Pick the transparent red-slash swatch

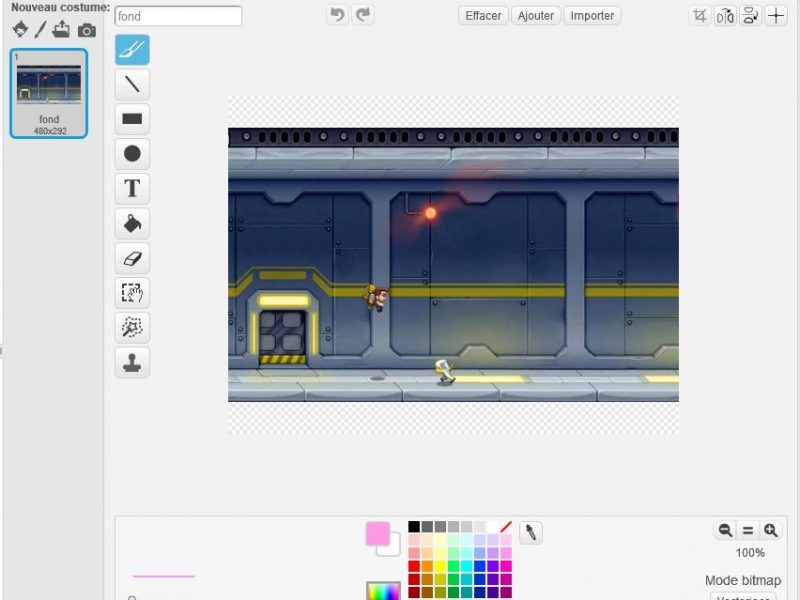coord(506,527)
